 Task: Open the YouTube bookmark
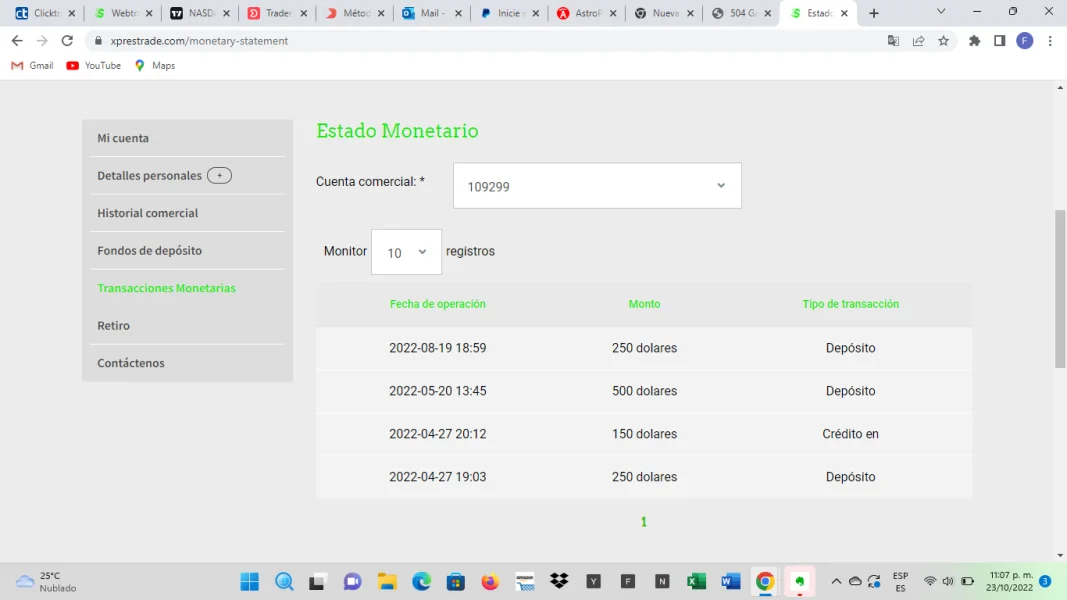coord(93,65)
